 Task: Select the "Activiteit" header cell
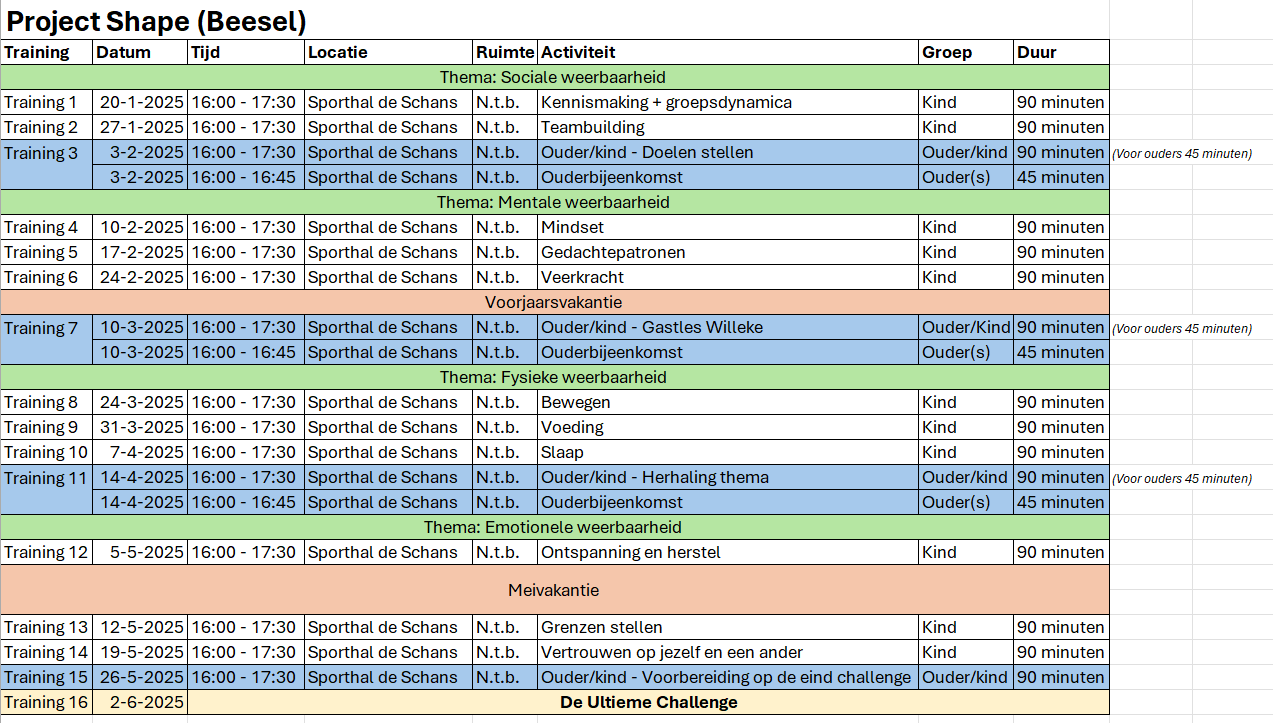click(728, 52)
